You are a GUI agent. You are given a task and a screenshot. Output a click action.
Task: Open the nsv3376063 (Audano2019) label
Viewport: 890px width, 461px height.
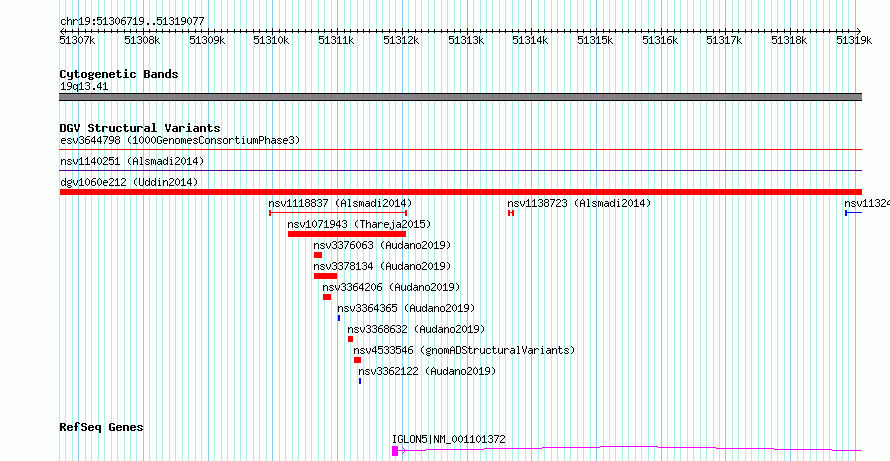coord(382,245)
